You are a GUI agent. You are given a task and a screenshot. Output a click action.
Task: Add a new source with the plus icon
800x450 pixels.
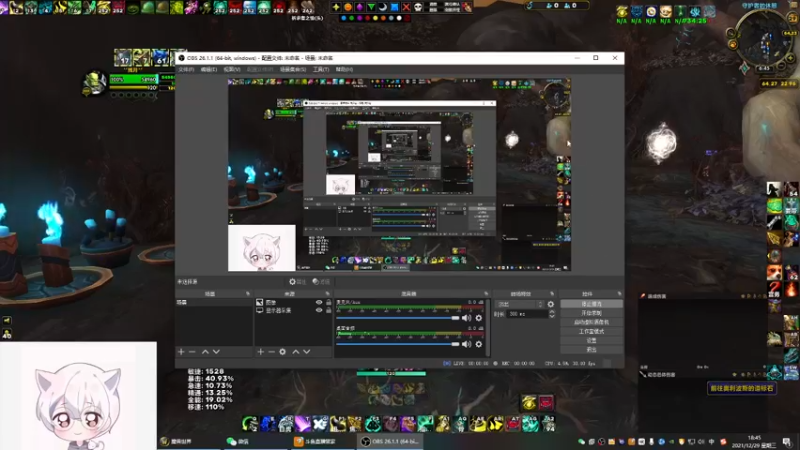[261, 352]
